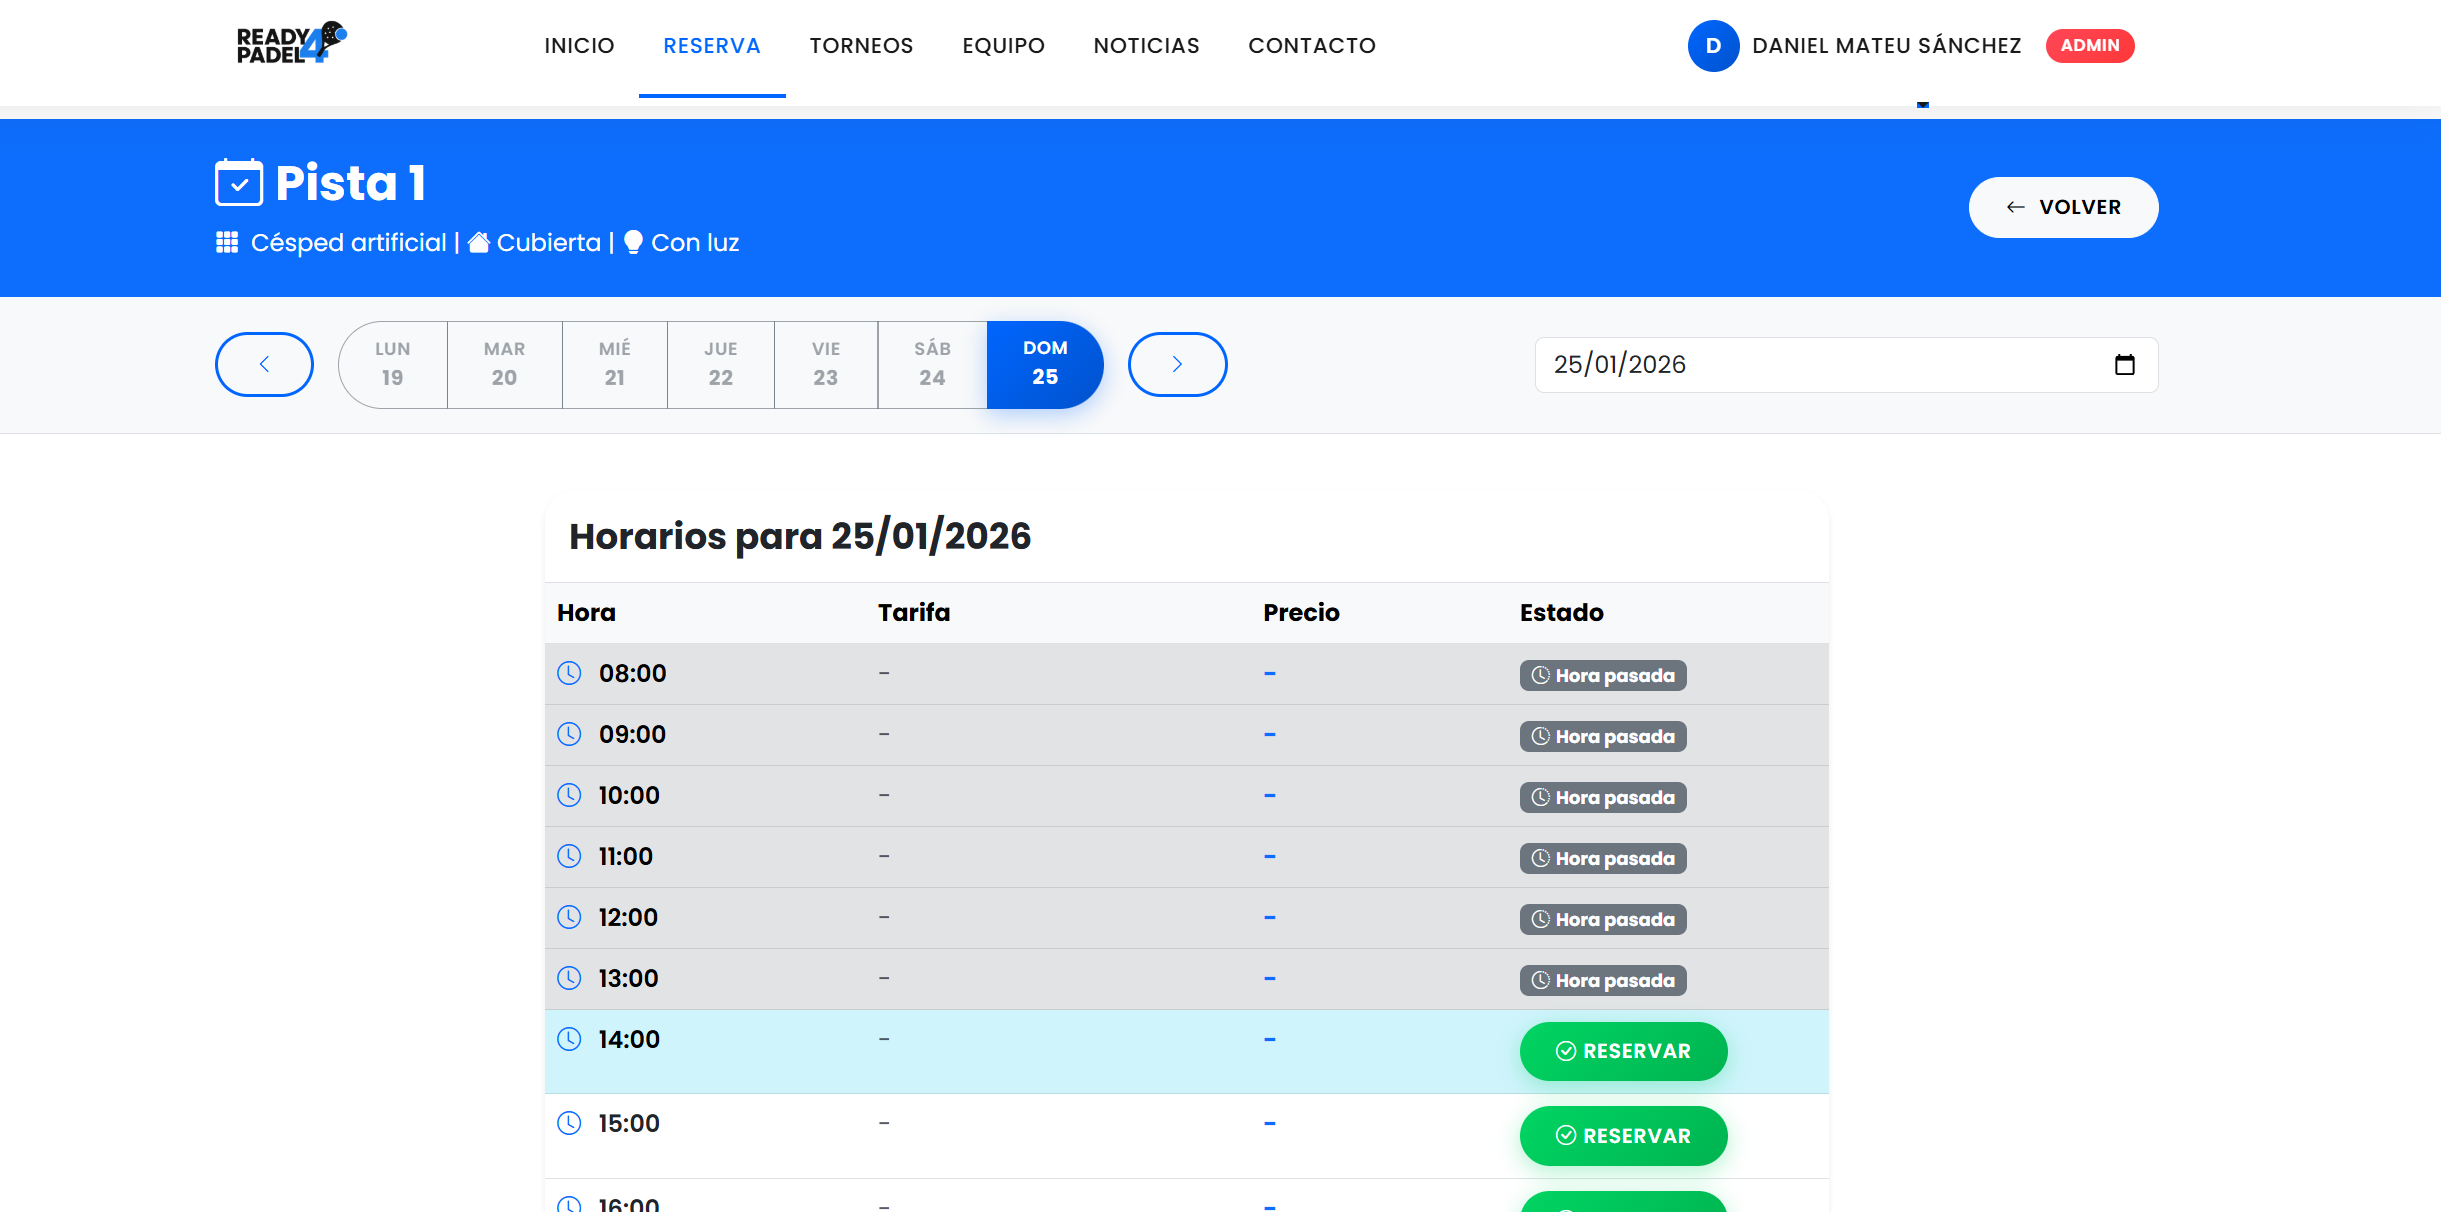Viewport: 2441px width, 1212px height.
Task: Click the house icon beside Cubierta
Action: [x=479, y=243]
